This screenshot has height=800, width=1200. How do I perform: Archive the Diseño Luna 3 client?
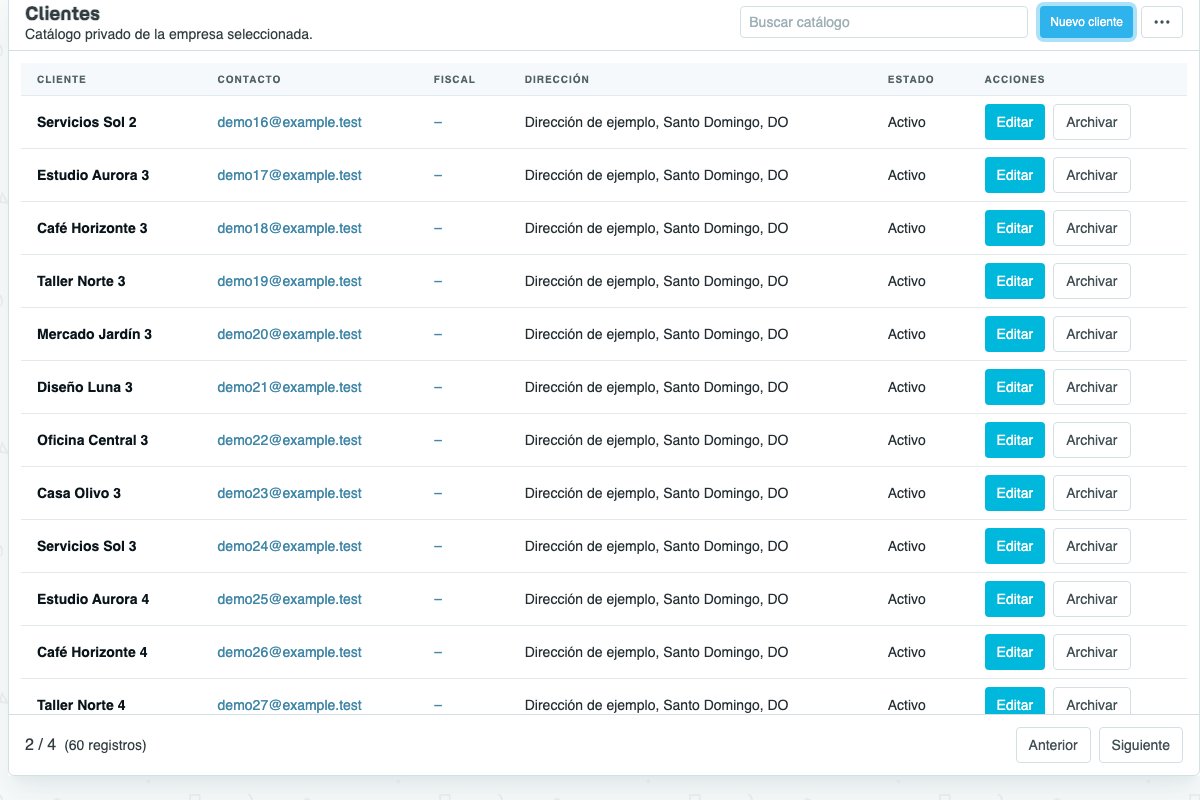pyautogui.click(x=1092, y=387)
